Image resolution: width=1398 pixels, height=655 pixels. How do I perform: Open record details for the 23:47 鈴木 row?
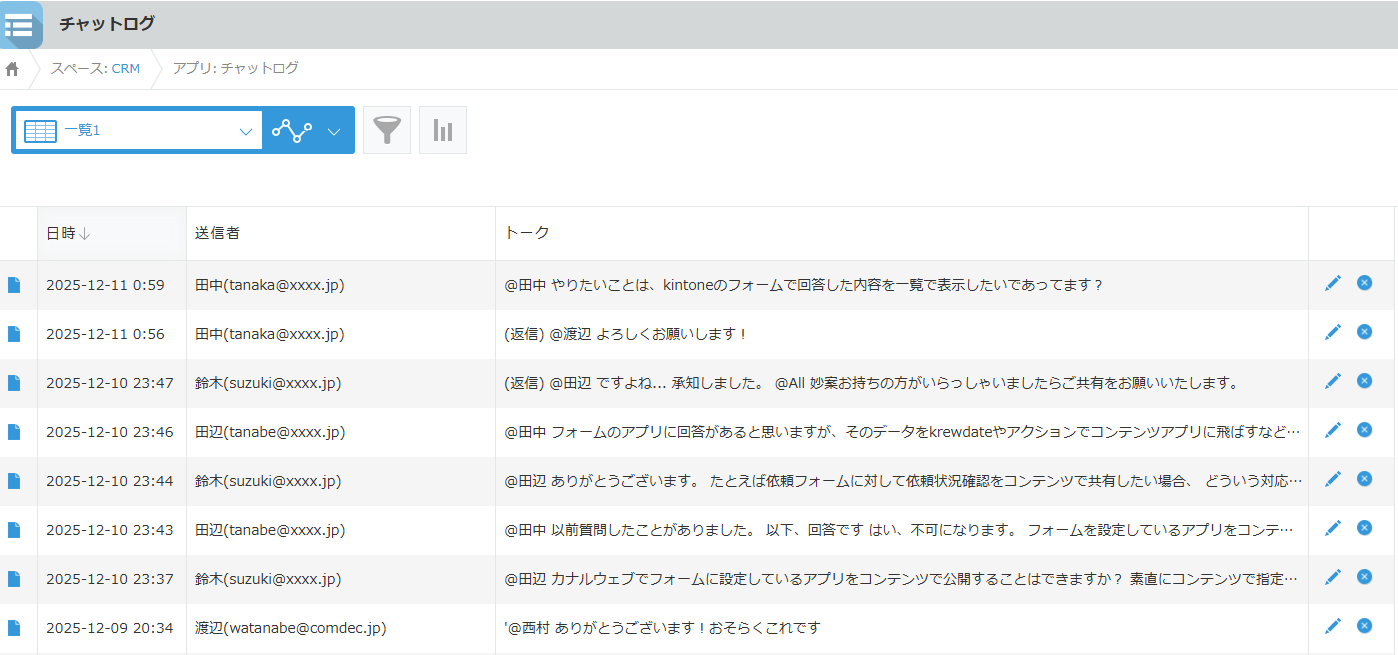pos(16,382)
